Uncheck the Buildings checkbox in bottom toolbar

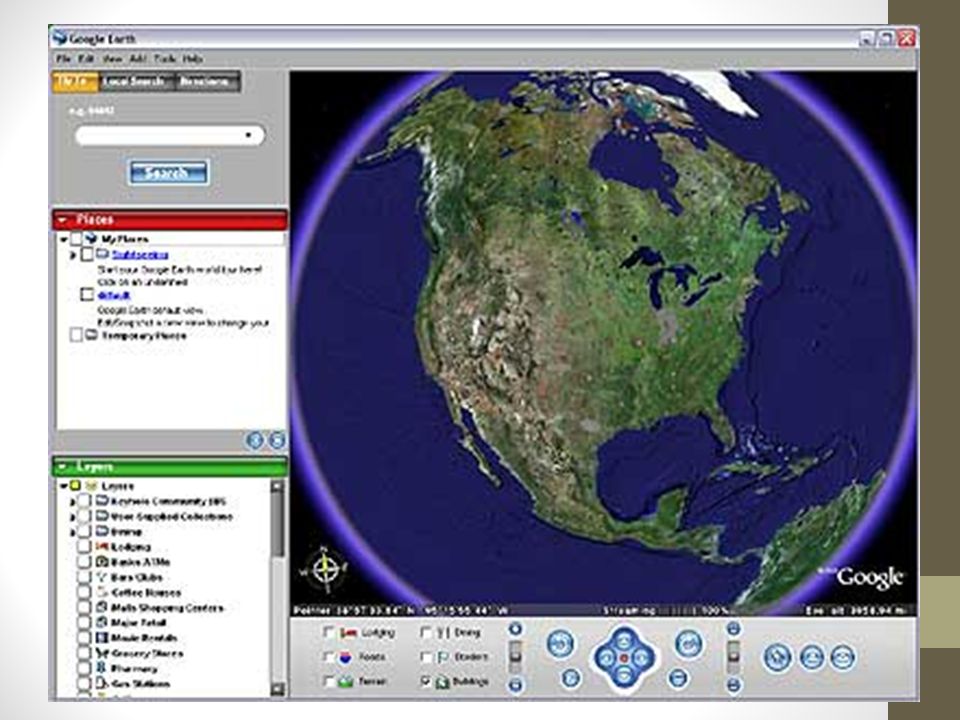pos(426,681)
